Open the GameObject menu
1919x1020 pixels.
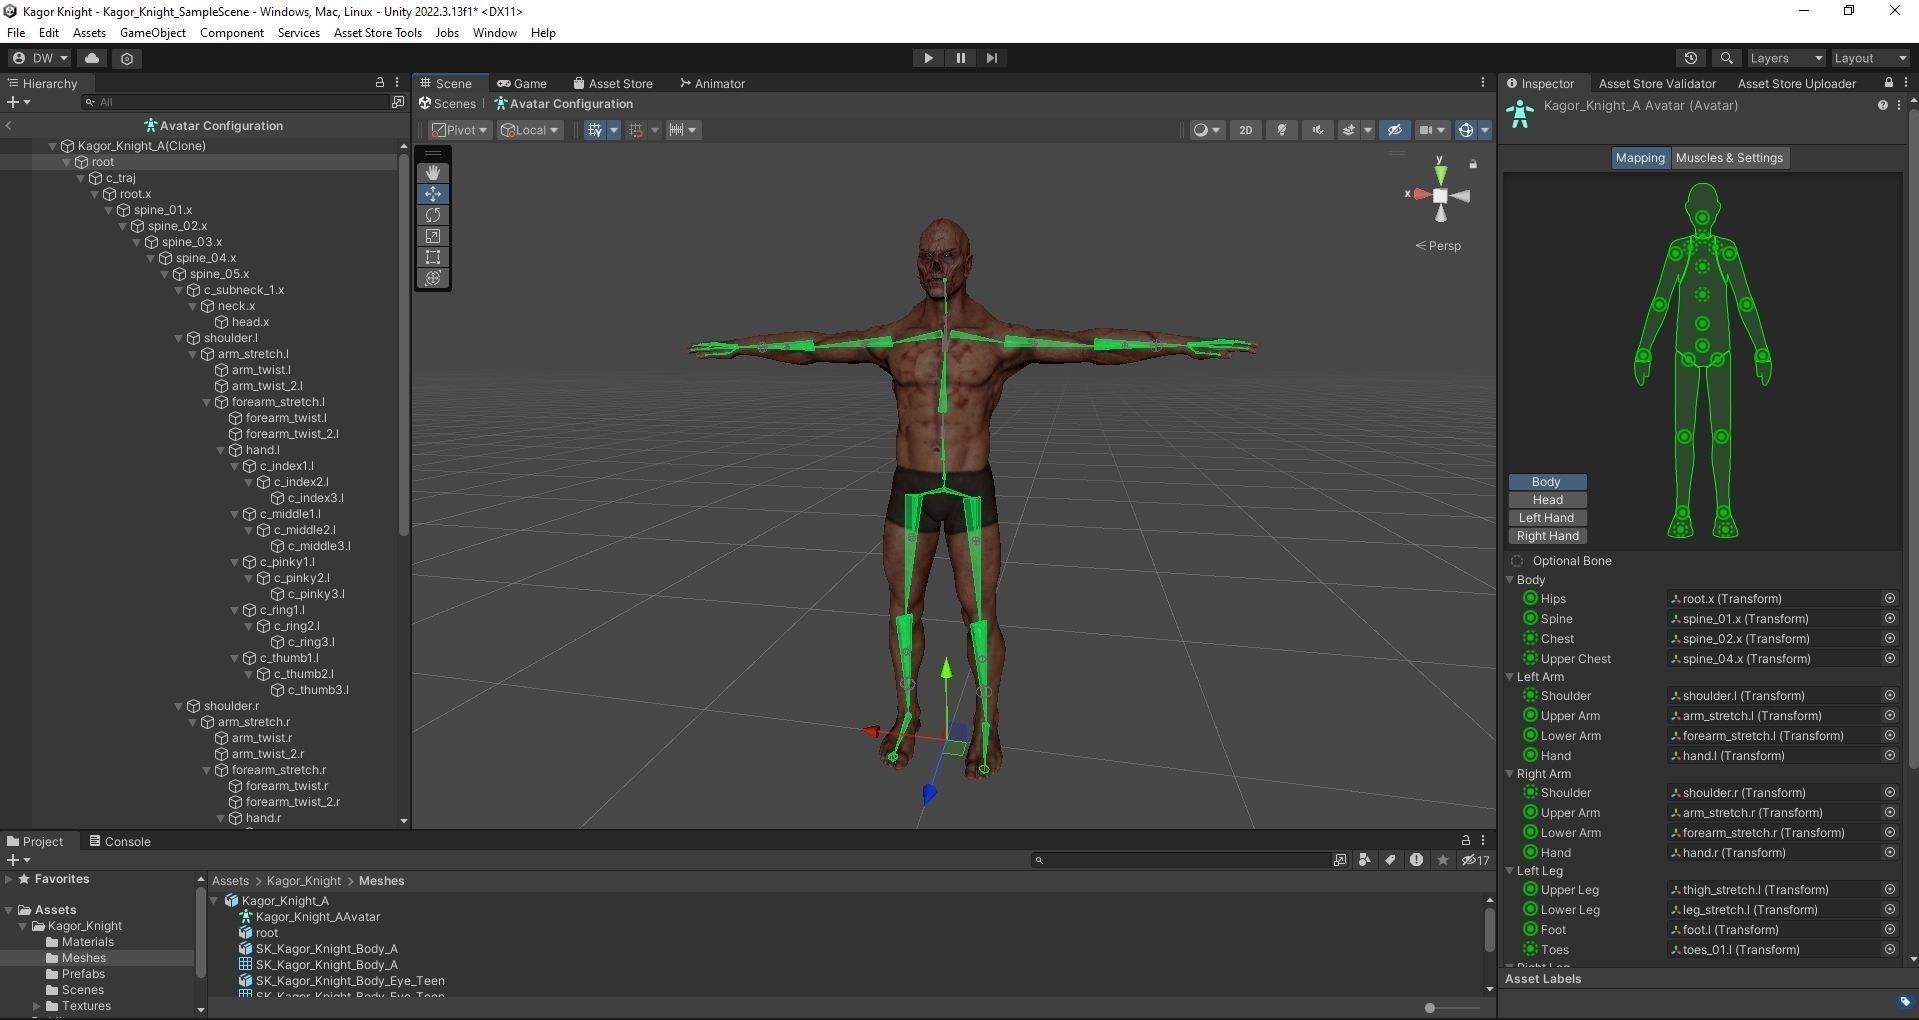[153, 33]
